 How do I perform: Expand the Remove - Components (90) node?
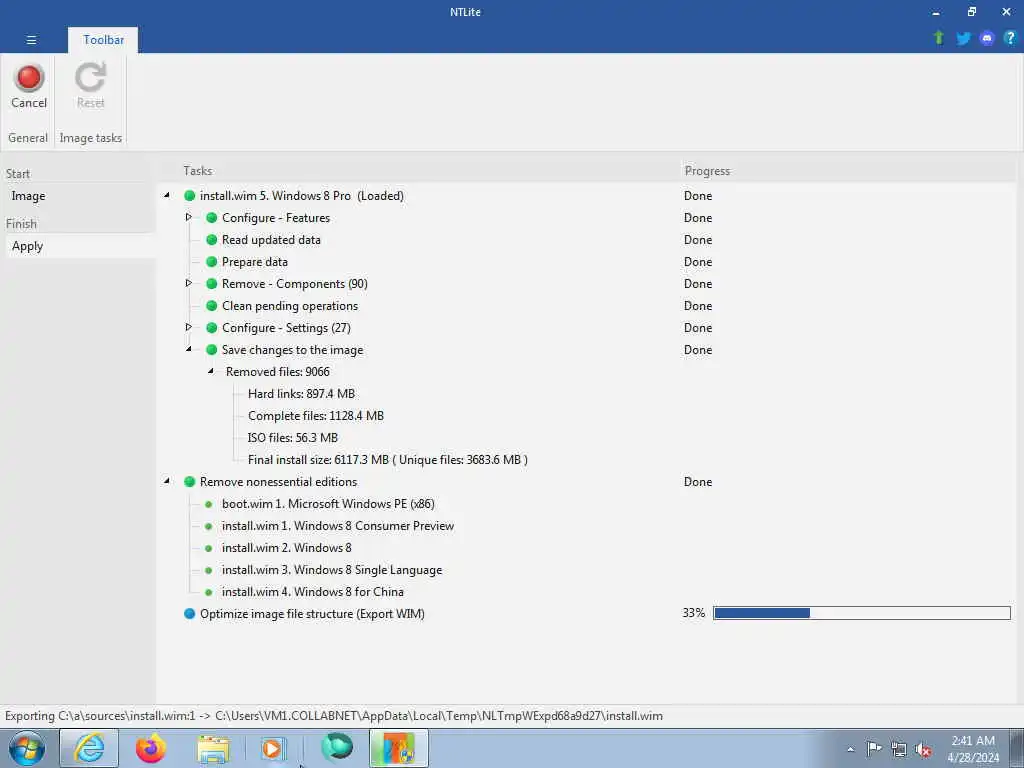click(x=189, y=283)
